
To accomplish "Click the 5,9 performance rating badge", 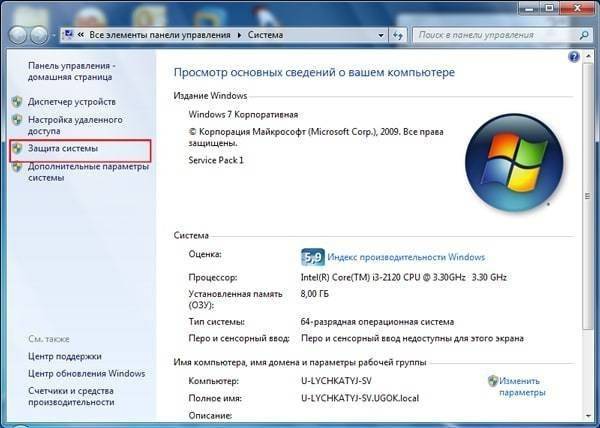I will click(312, 256).
